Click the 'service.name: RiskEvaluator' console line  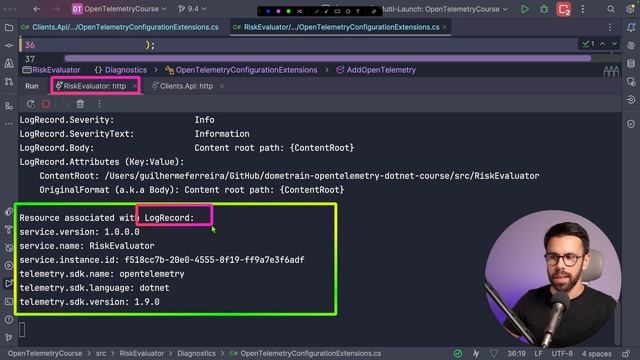[87, 246]
